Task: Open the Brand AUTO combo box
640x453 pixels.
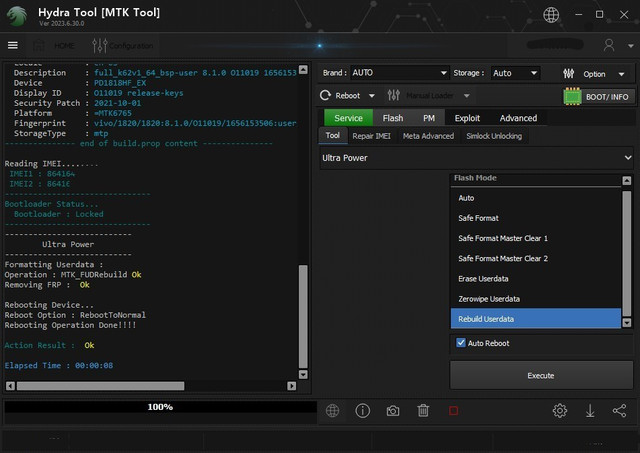Action: (399, 73)
